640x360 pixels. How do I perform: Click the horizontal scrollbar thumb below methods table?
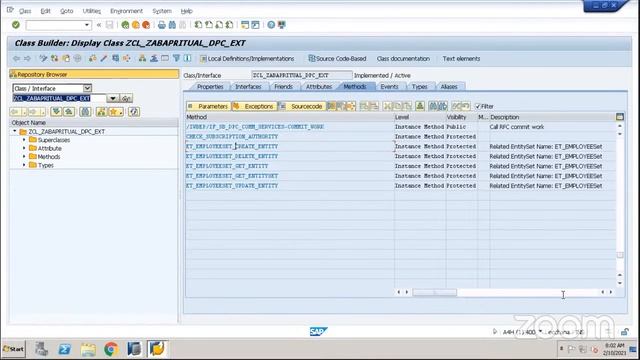[434, 292]
